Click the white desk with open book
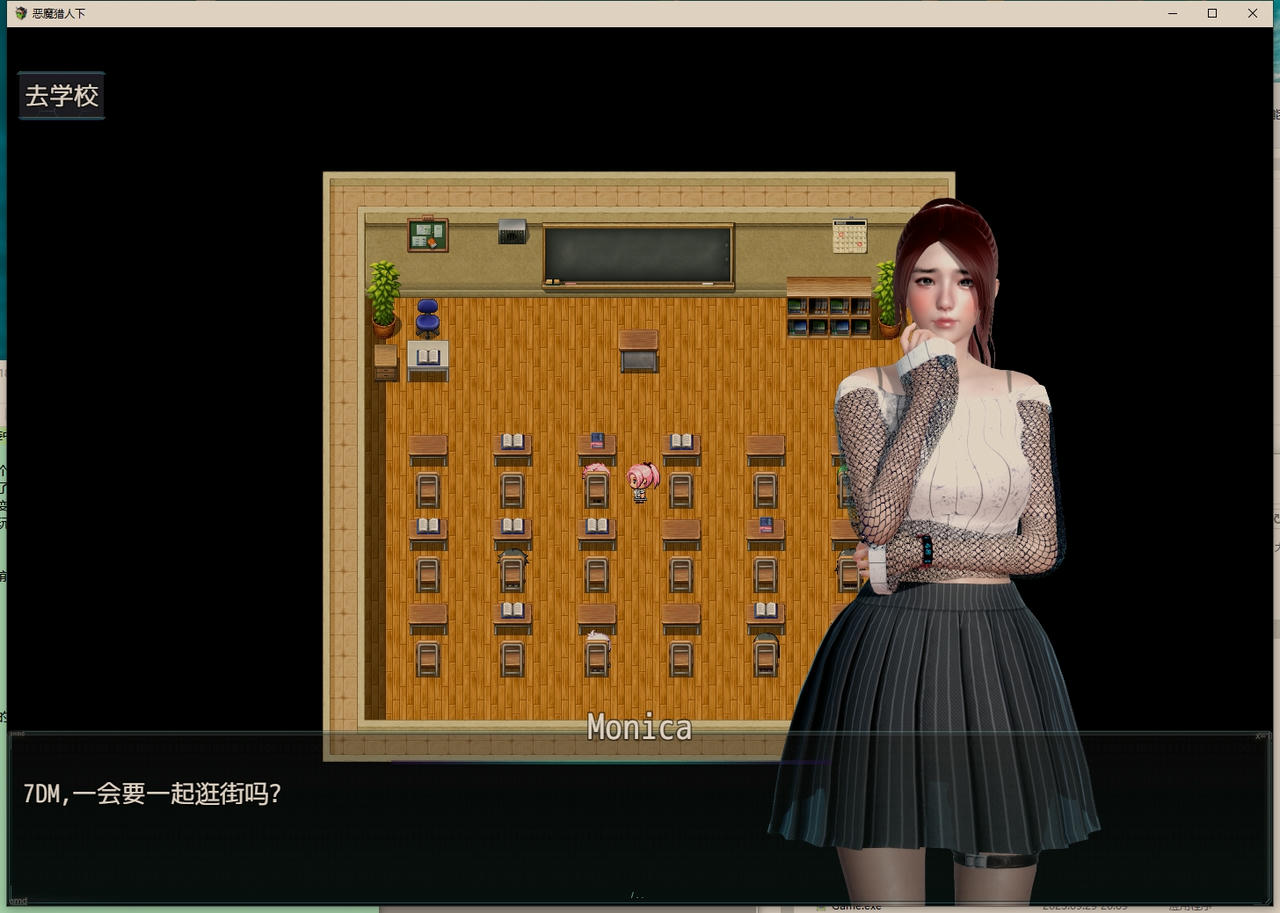Image resolution: width=1280 pixels, height=913 pixels. (x=428, y=358)
